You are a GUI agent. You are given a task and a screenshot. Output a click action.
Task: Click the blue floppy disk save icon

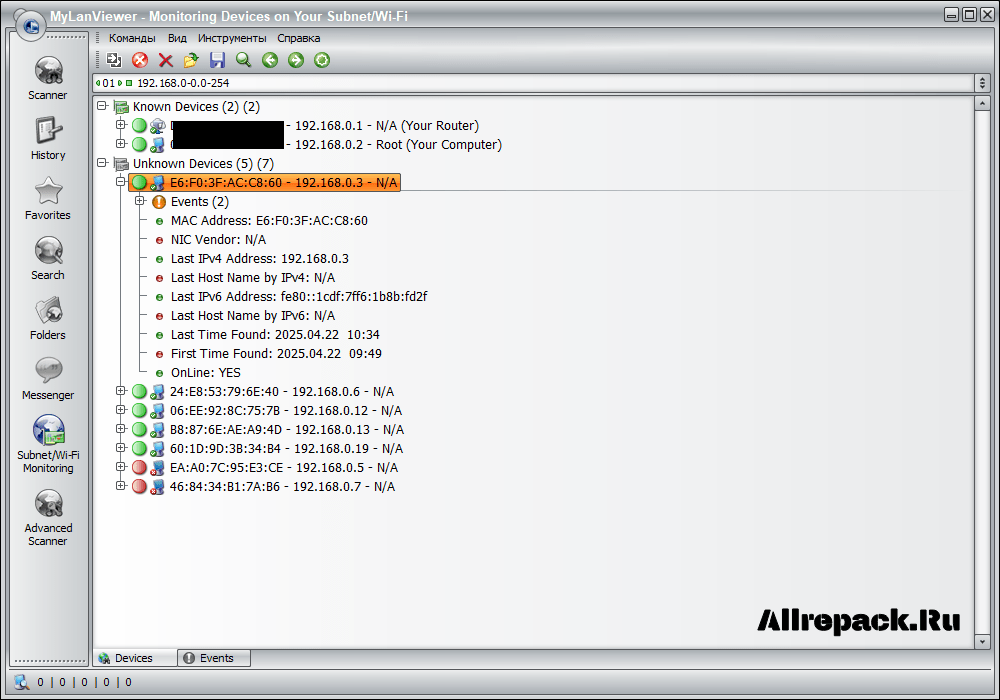point(217,60)
